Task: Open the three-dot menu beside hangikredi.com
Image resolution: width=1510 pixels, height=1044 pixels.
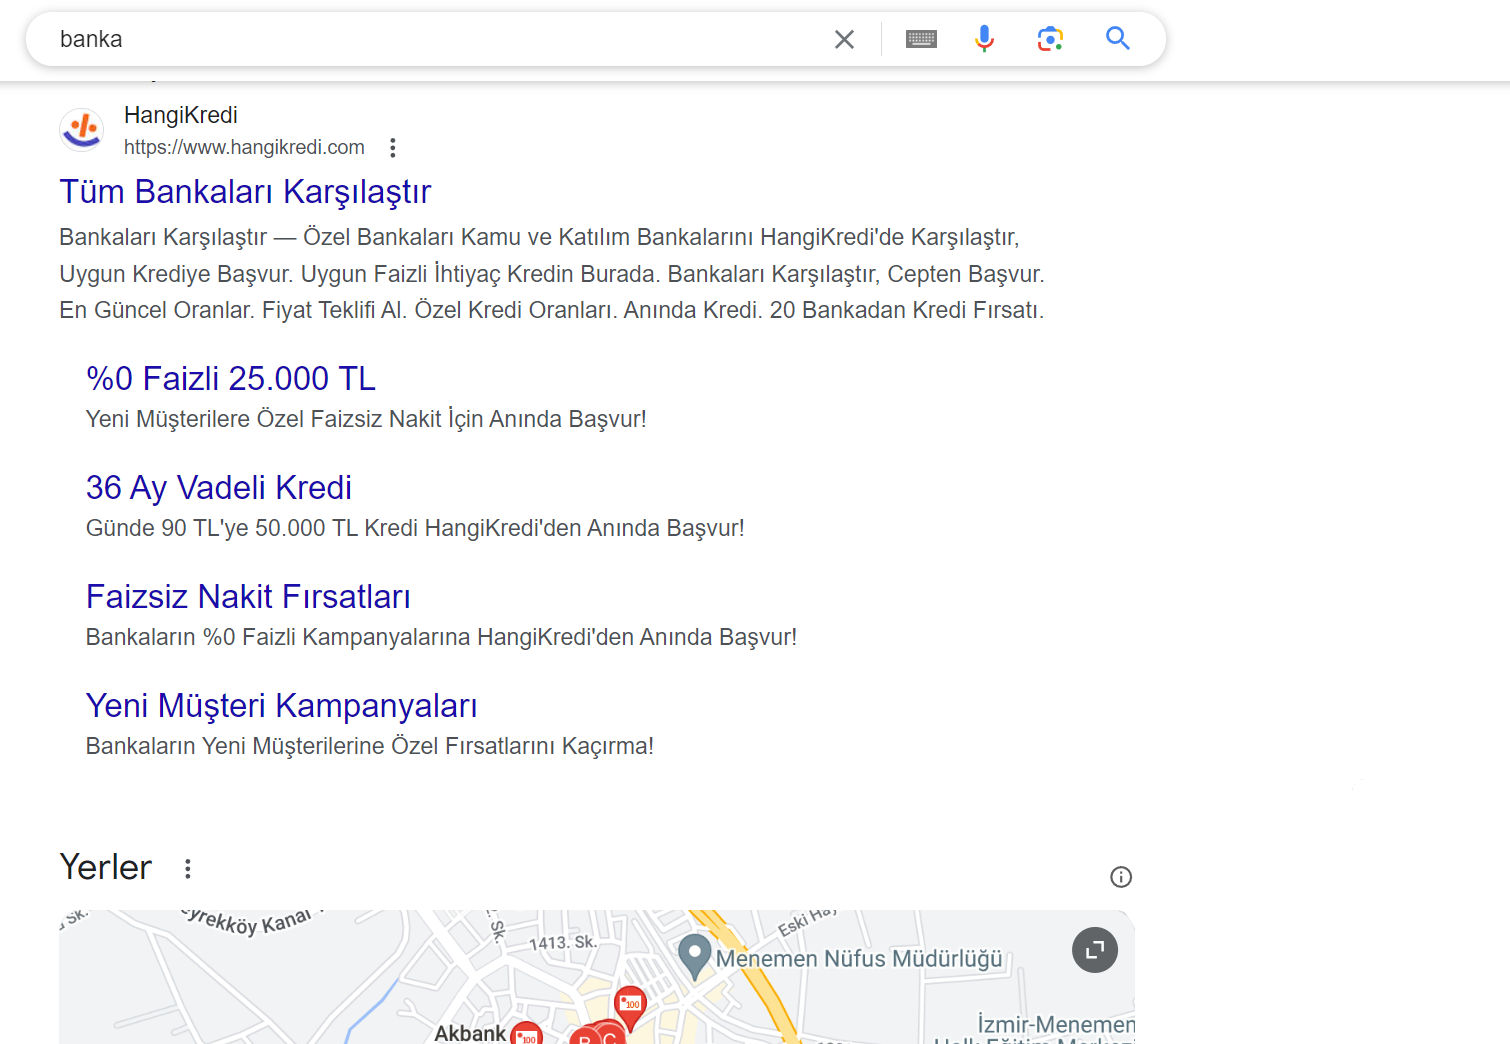Action: 393,148
